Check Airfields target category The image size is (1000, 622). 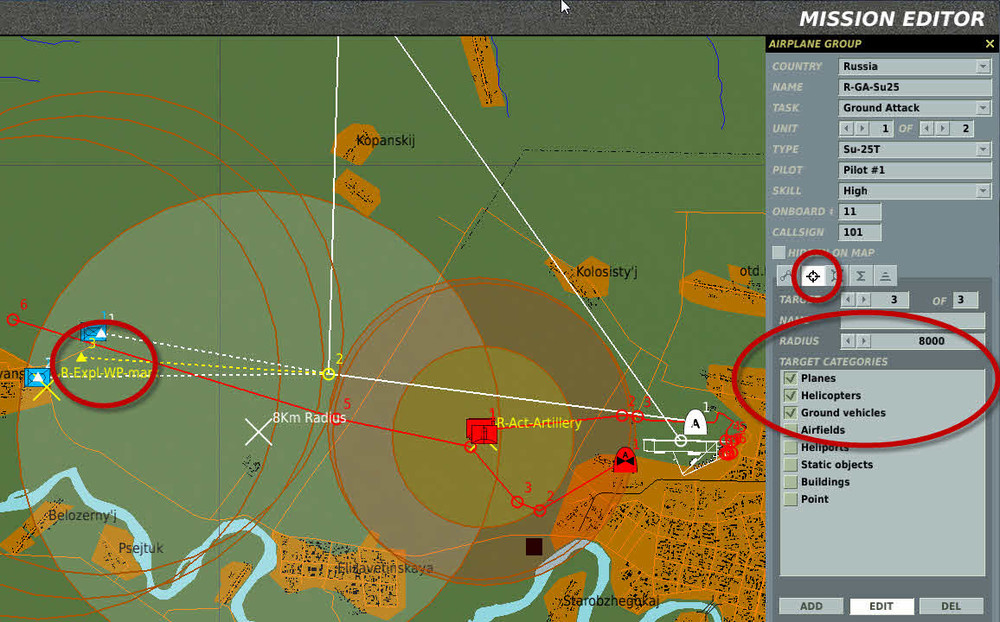pyautogui.click(x=791, y=429)
